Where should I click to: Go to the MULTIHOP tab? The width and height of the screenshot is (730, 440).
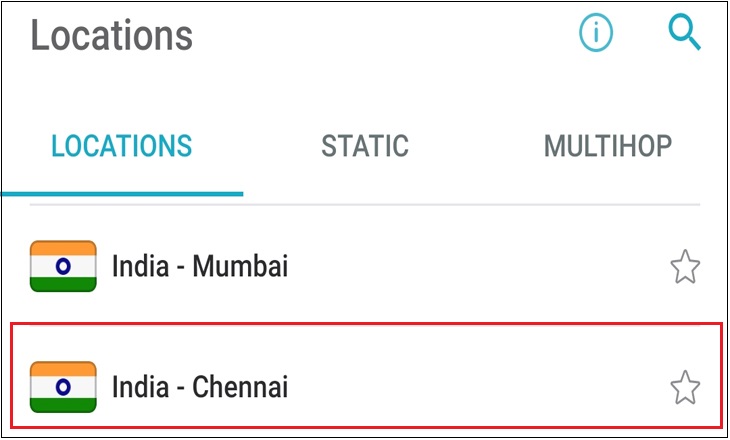[608, 146]
